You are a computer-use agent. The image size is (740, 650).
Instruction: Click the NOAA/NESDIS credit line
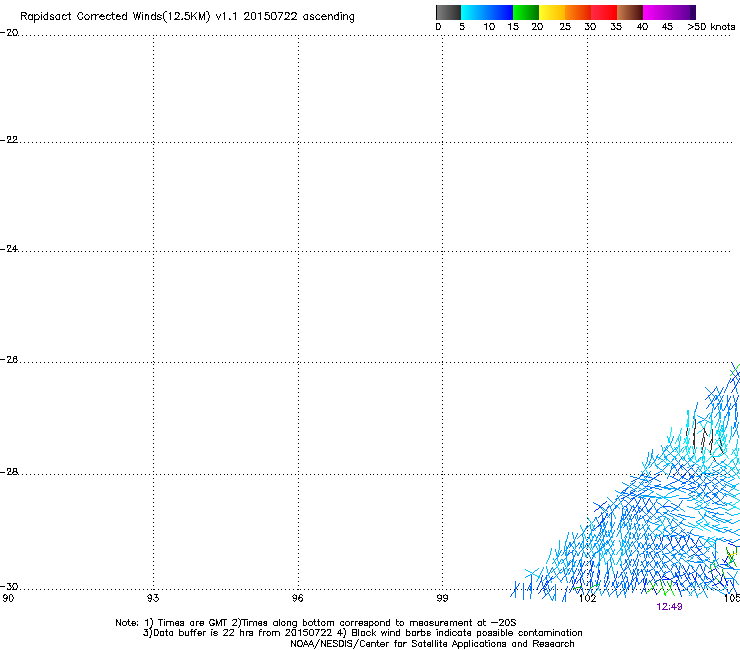click(432, 644)
